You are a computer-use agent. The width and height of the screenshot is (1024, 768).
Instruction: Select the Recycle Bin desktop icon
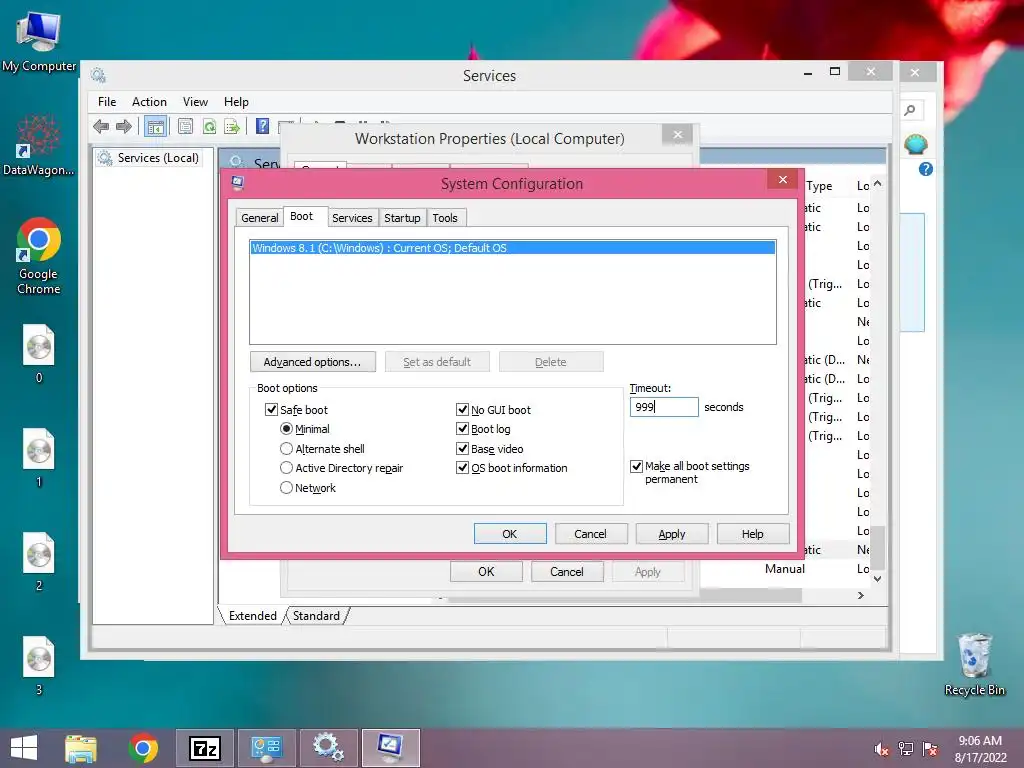(x=974, y=664)
